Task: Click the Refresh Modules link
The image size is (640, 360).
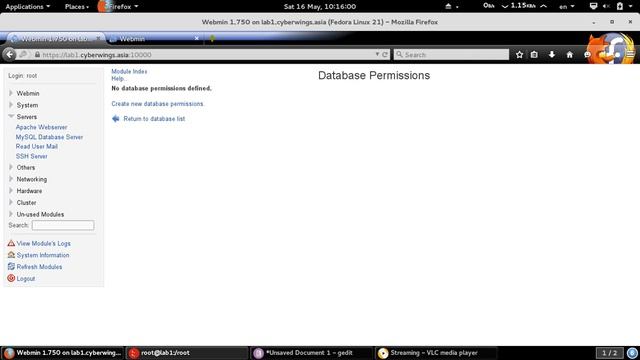Action: tap(39, 267)
